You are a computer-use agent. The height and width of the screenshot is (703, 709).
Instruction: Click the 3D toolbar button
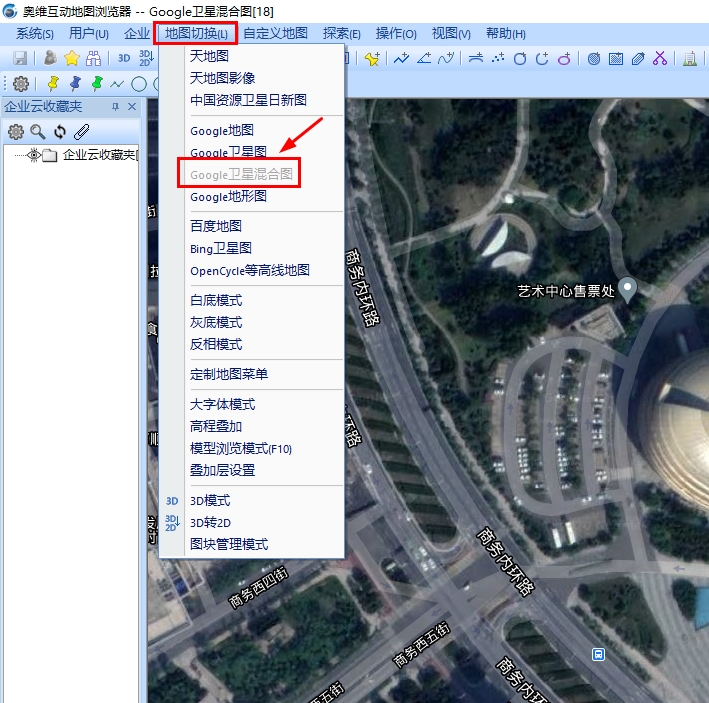[x=124, y=58]
